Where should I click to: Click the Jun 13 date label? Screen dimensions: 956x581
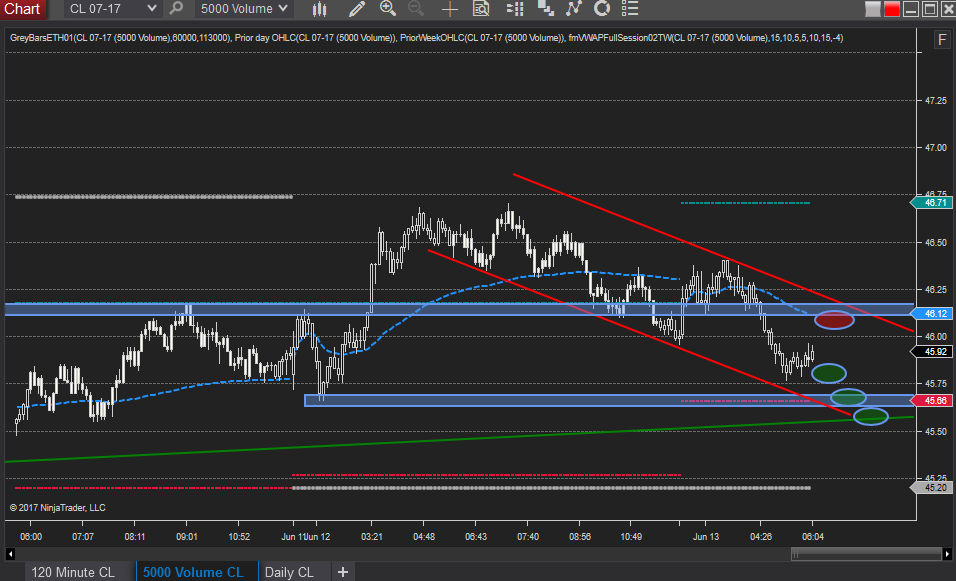pyautogui.click(x=706, y=536)
